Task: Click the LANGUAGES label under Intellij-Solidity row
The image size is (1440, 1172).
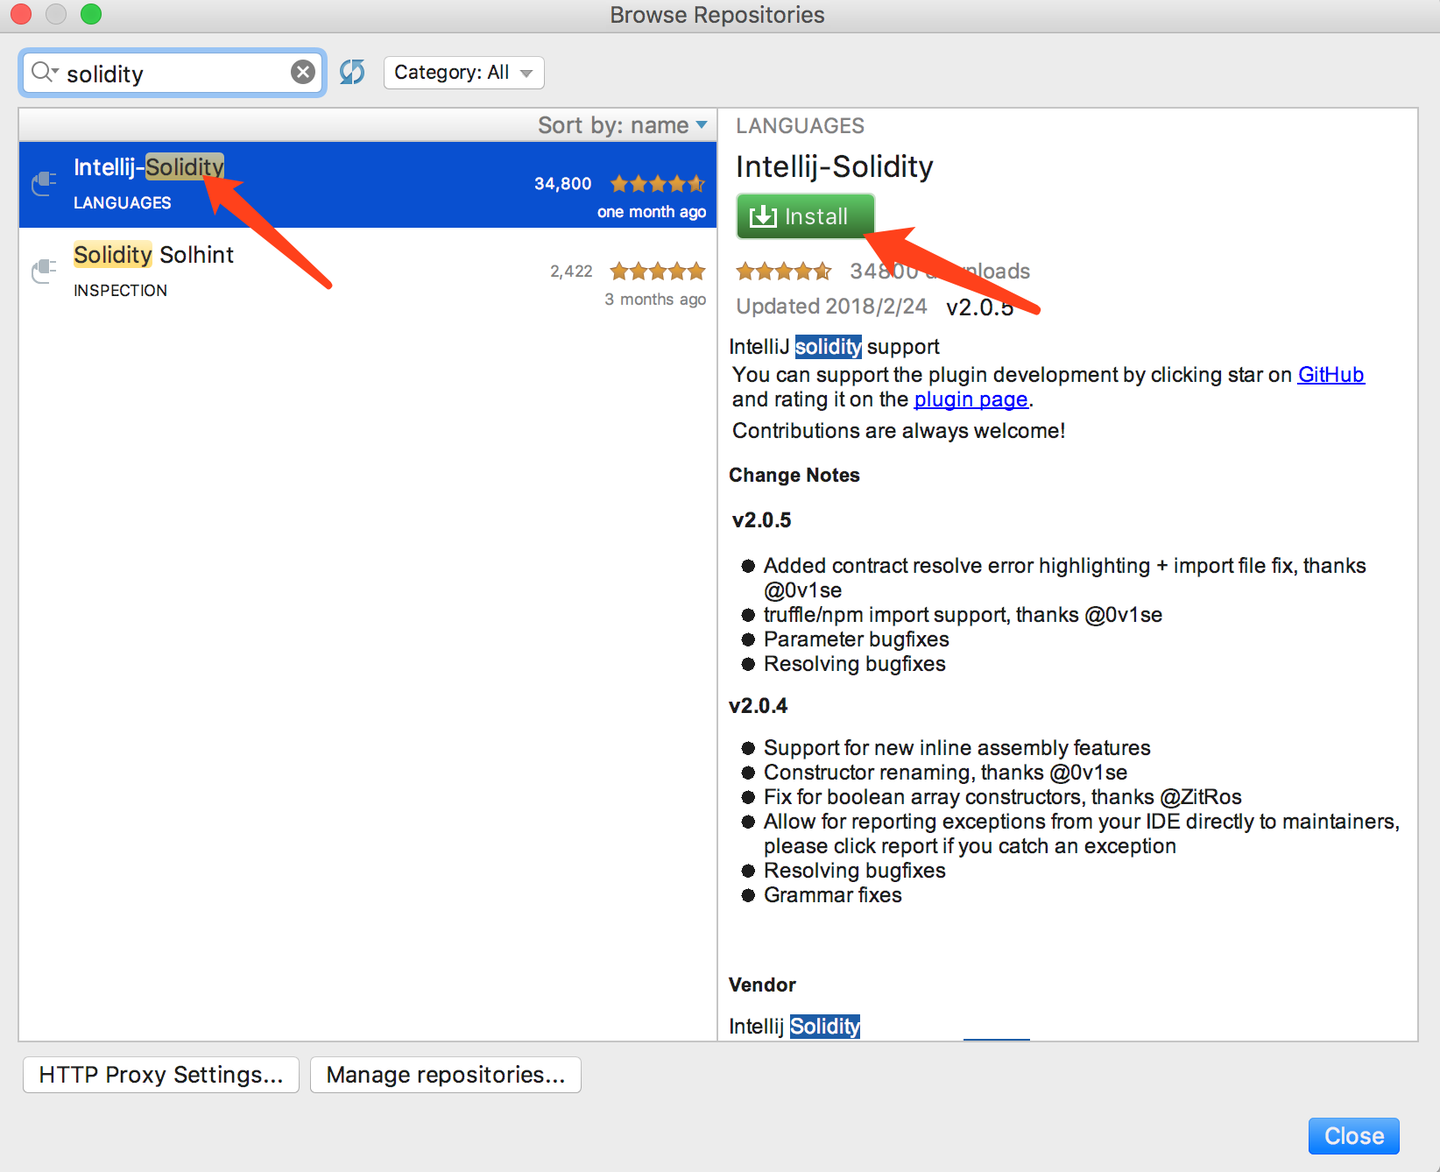Action: pyautogui.click(x=122, y=203)
